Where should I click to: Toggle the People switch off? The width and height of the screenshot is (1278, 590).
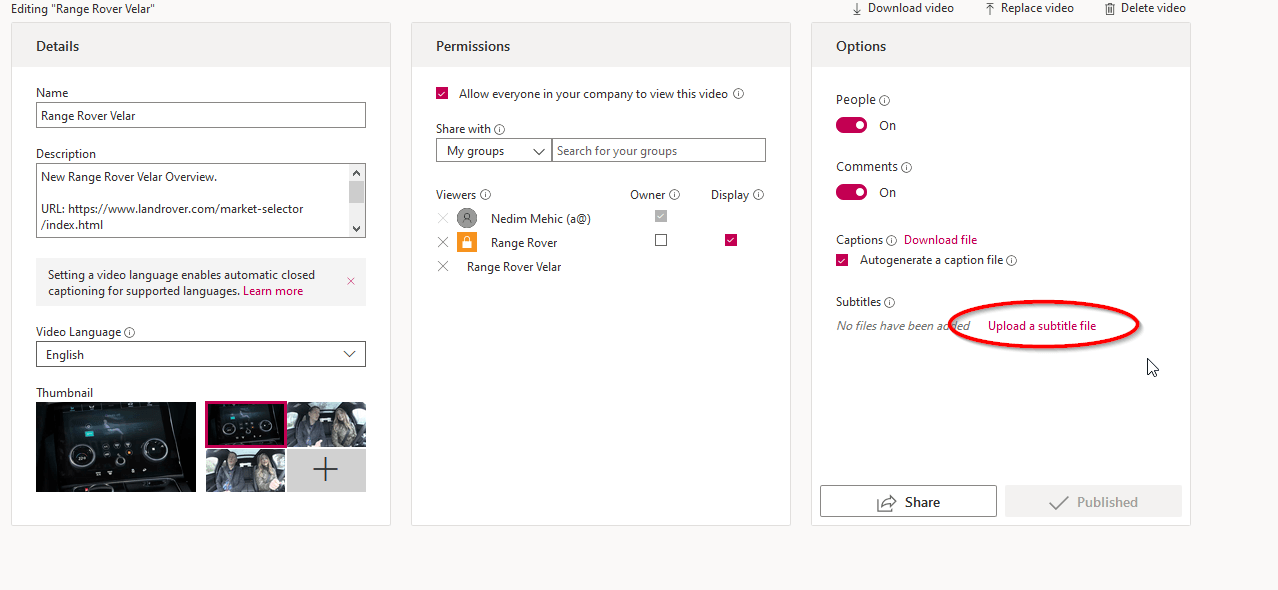coord(852,126)
